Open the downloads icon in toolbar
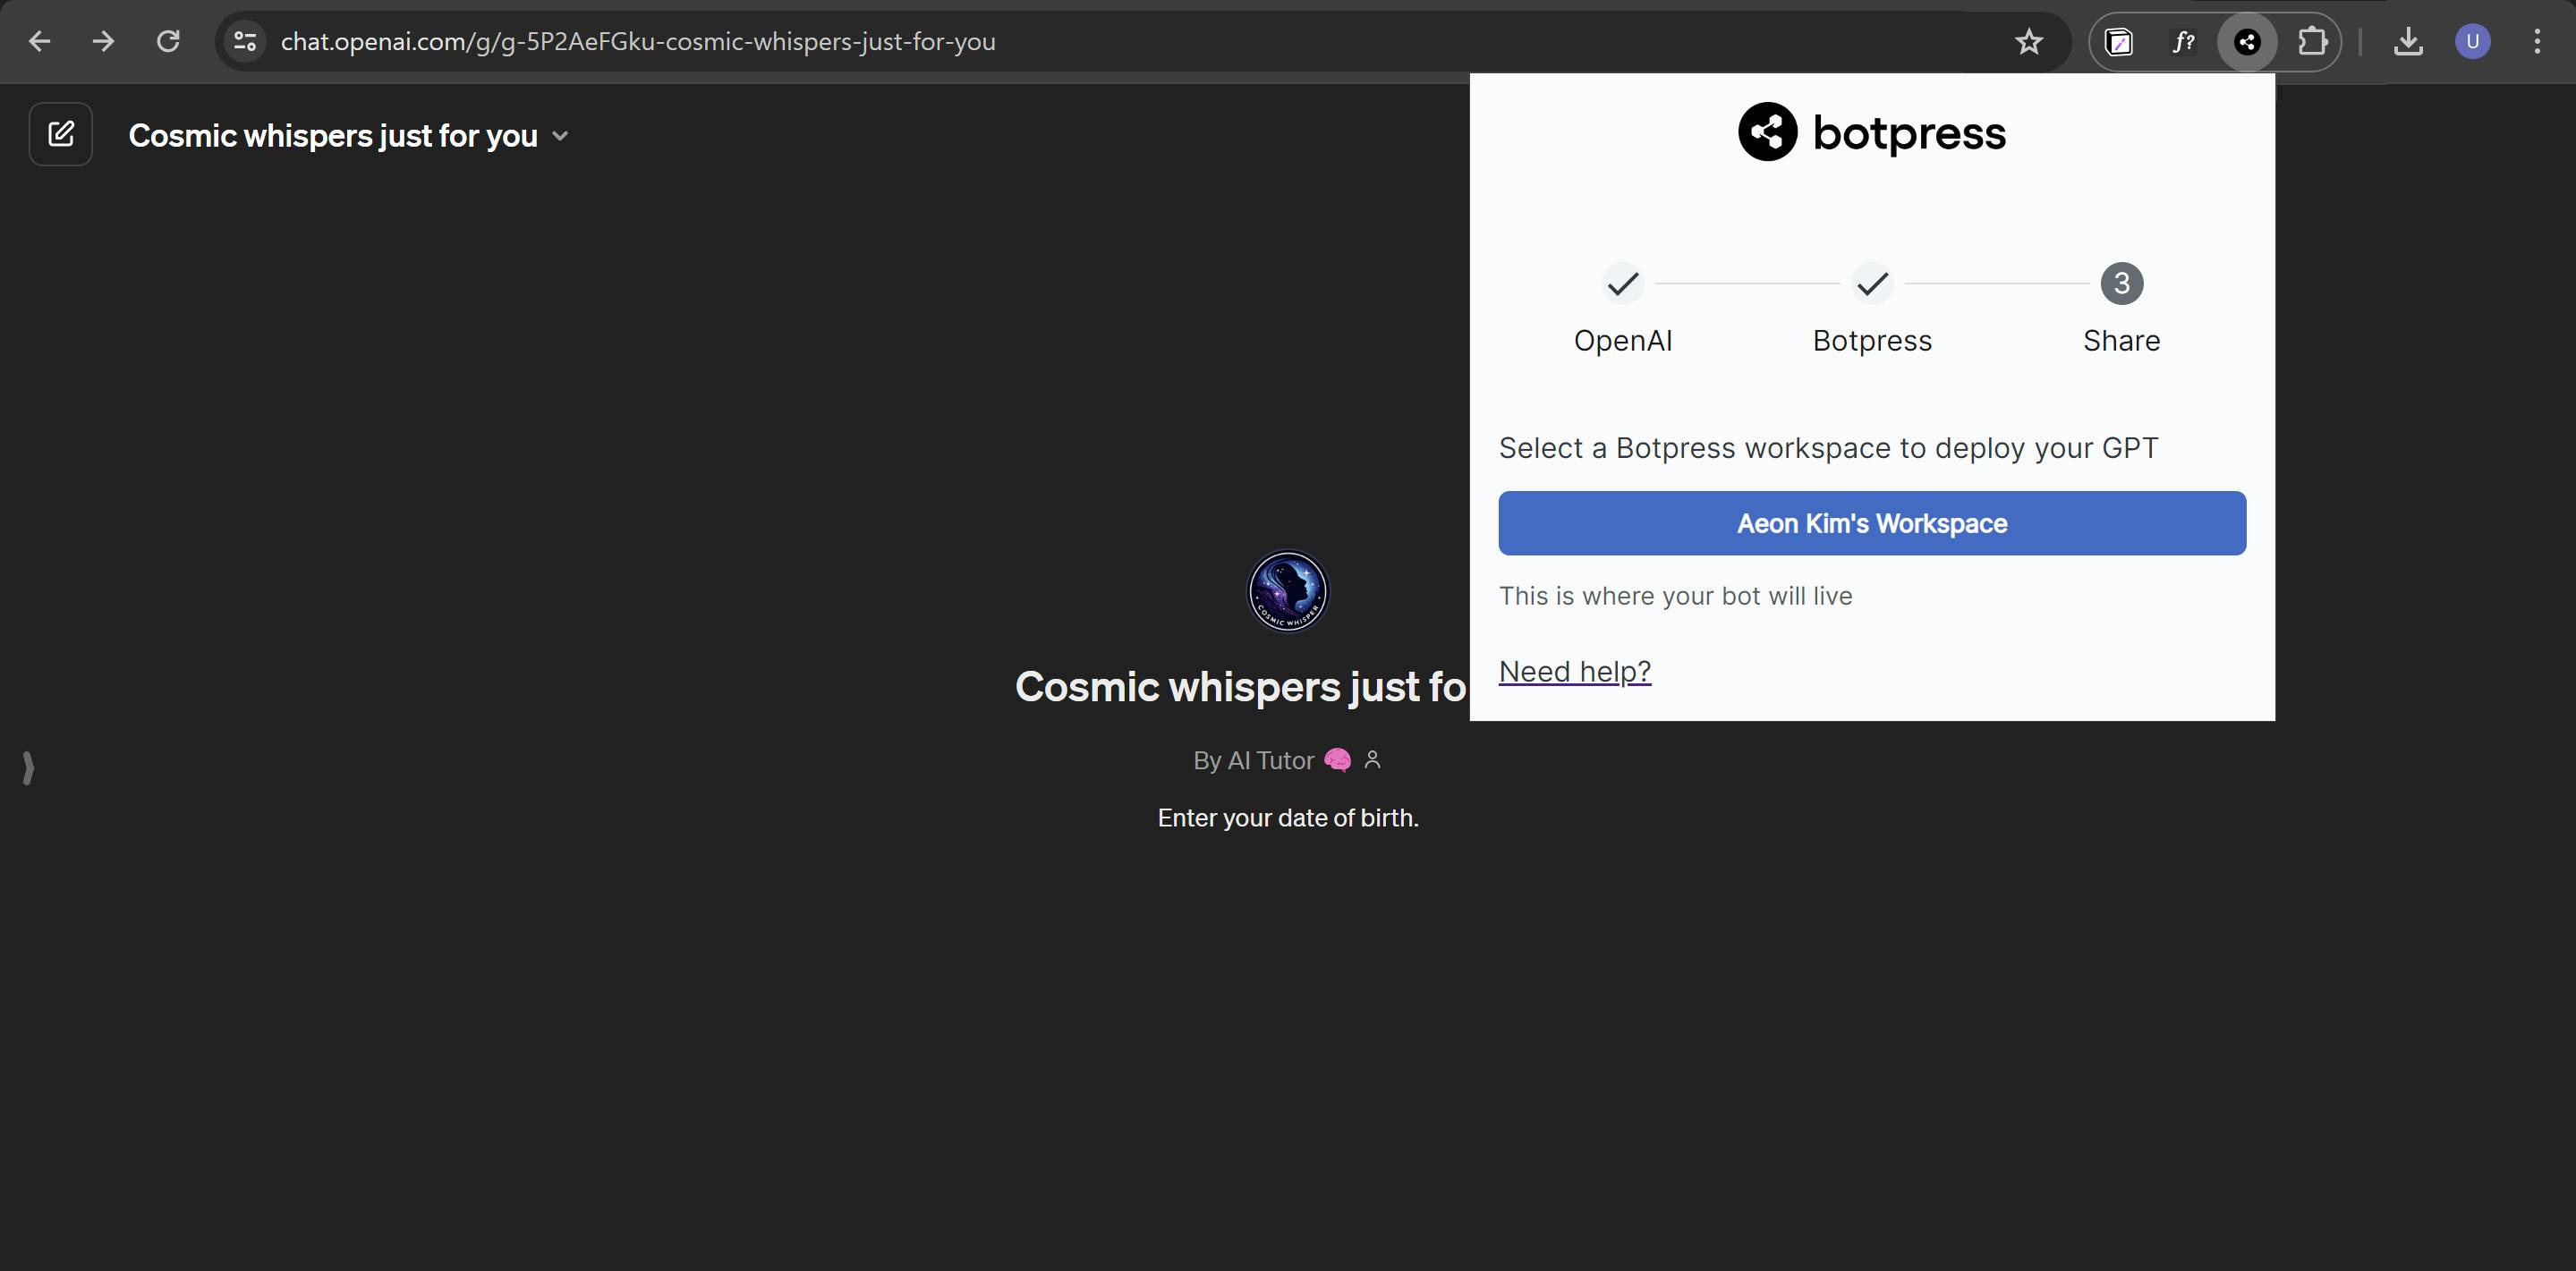The image size is (2576, 1271). pos(2408,42)
